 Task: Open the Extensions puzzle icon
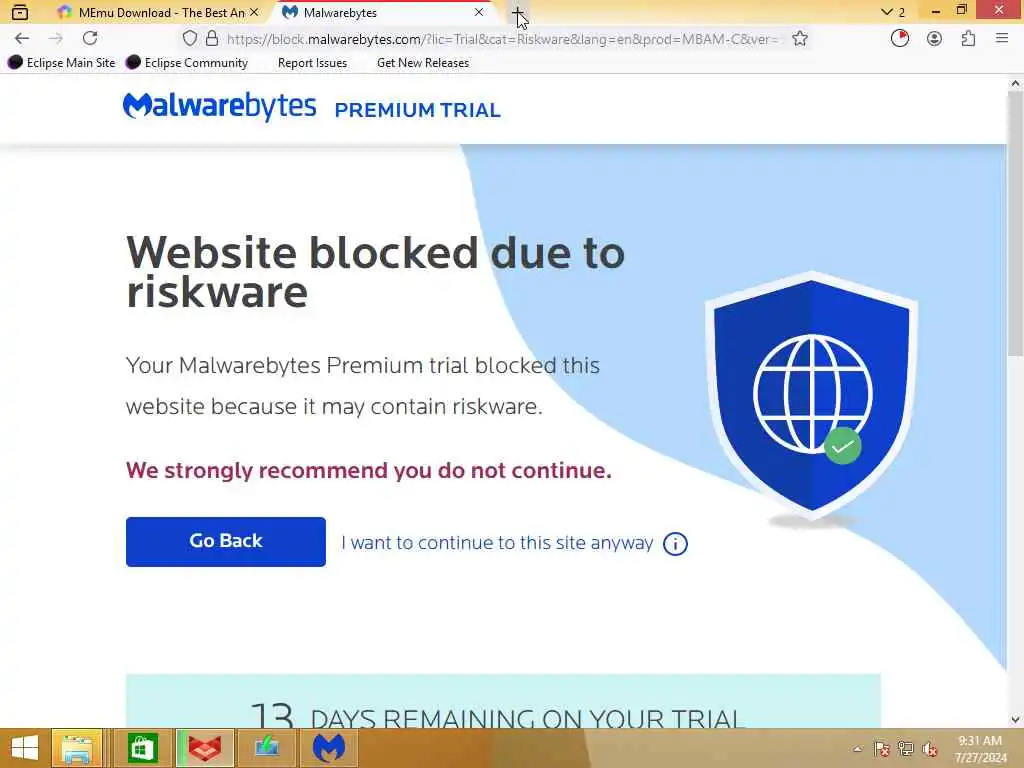tap(968, 39)
